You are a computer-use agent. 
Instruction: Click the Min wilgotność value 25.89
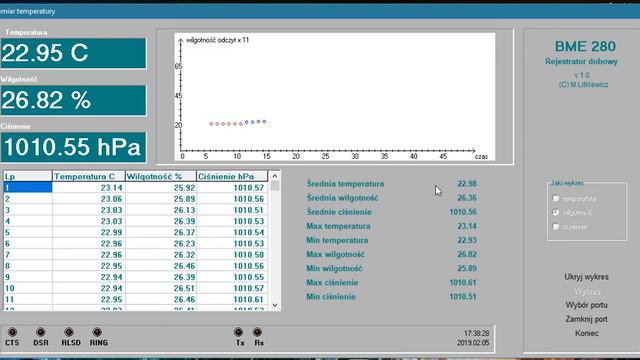click(x=467, y=269)
